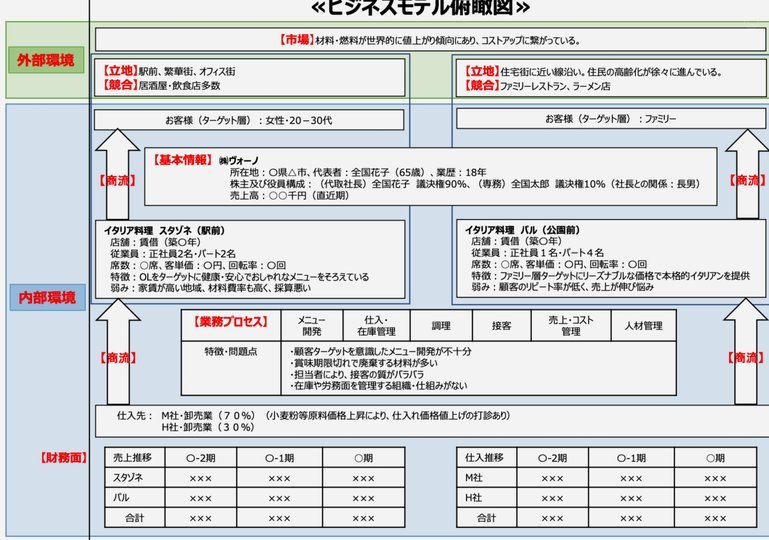Screen dimensions: 769x540
Task: Select the '【市場】' line about rising material costs
Action: (430, 40)
